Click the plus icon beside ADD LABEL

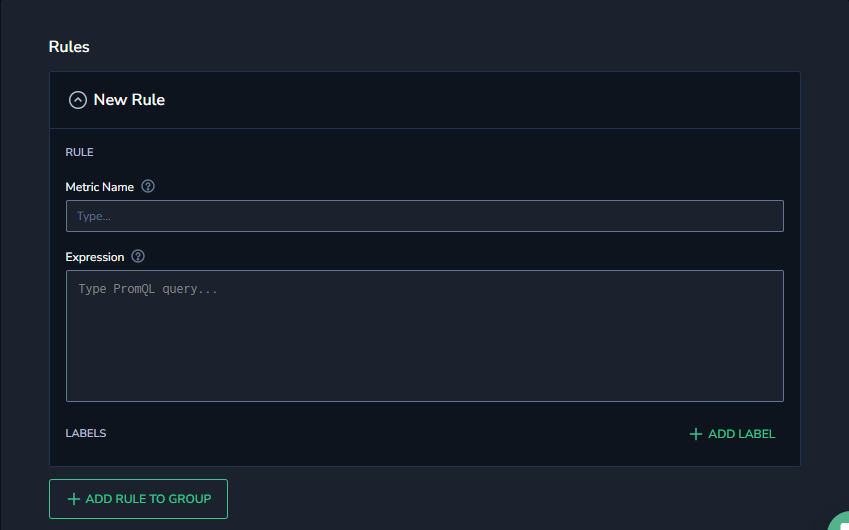[695, 434]
